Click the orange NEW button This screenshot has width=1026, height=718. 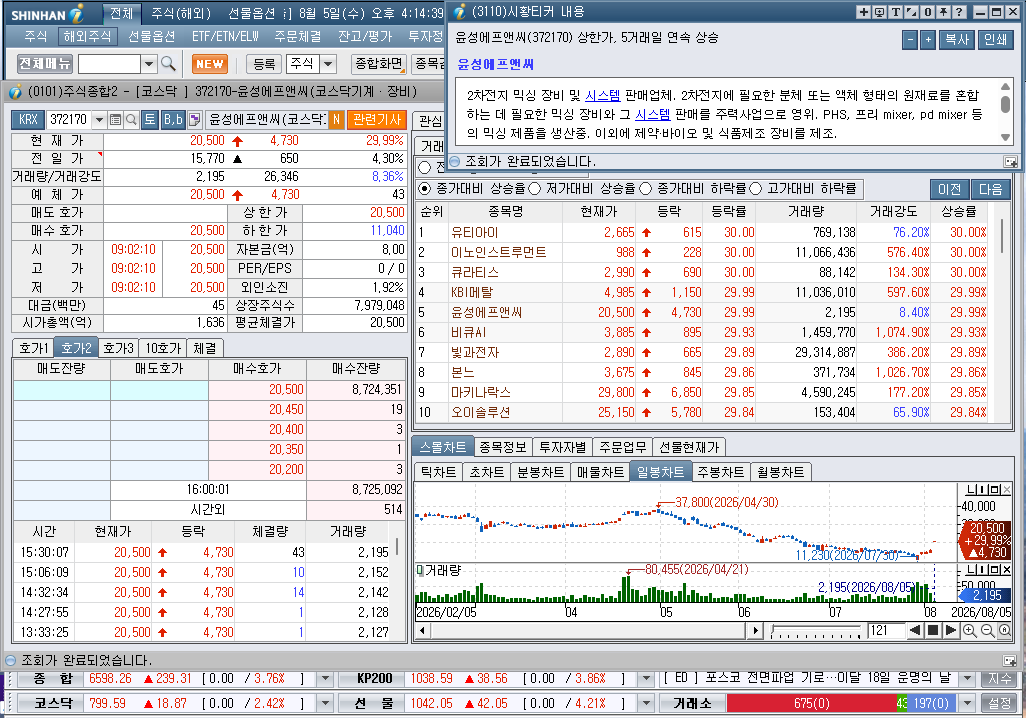click(x=209, y=63)
